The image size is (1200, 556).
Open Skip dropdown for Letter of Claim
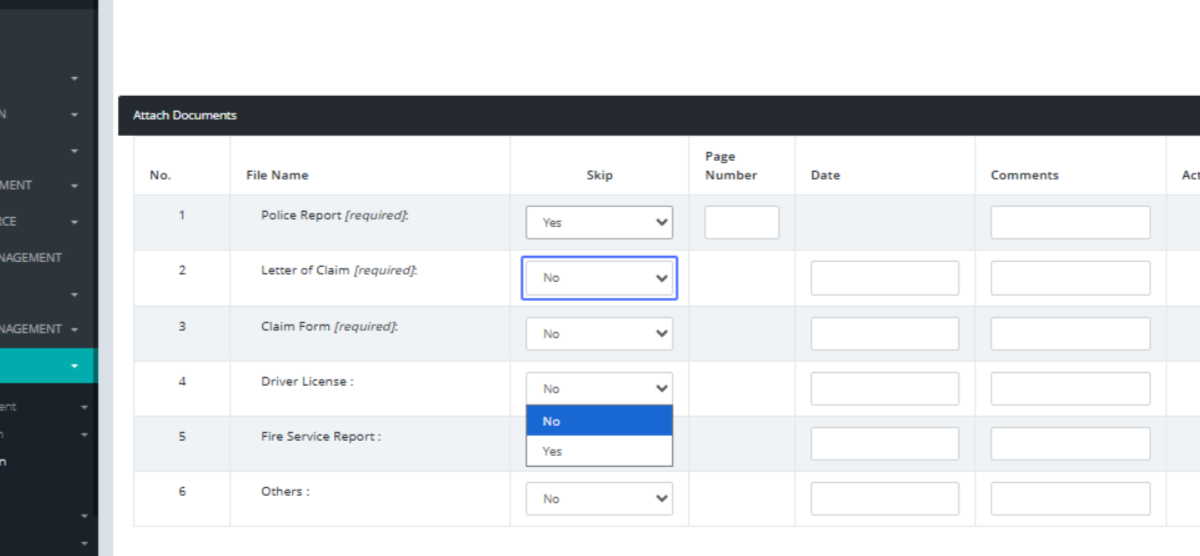[599, 278]
